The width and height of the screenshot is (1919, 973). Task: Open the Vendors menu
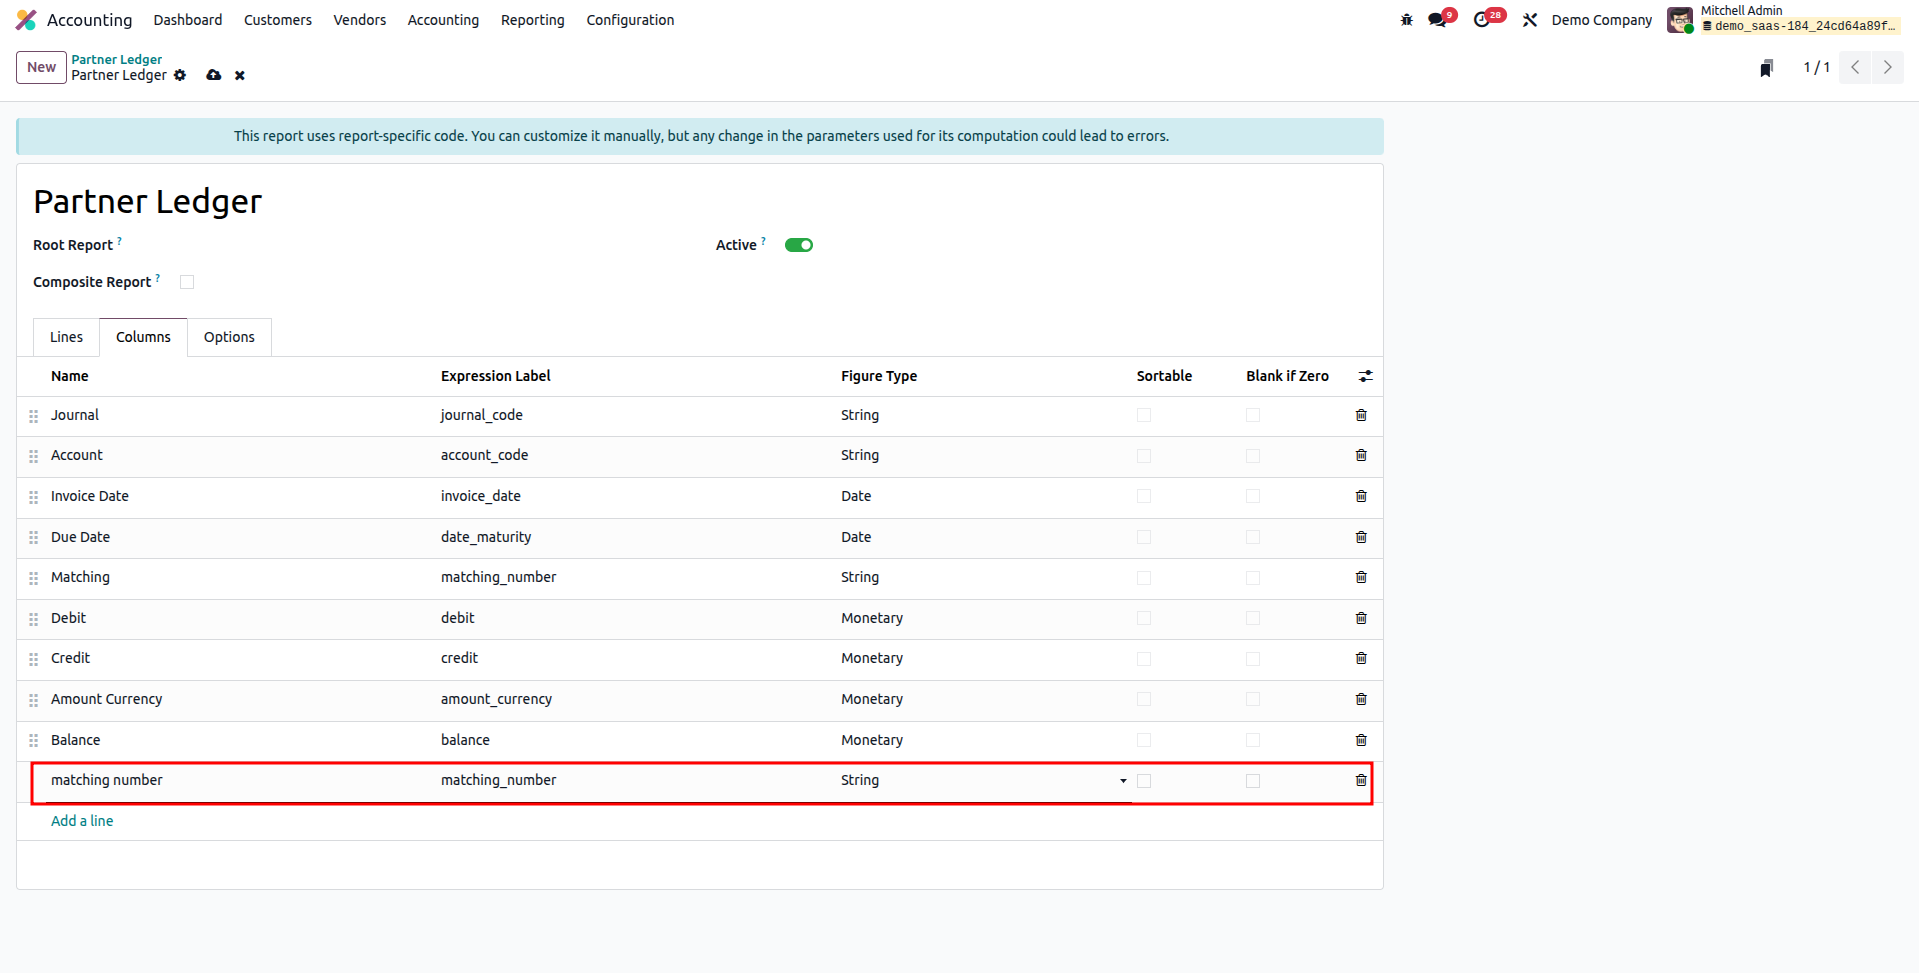pyautogui.click(x=360, y=20)
